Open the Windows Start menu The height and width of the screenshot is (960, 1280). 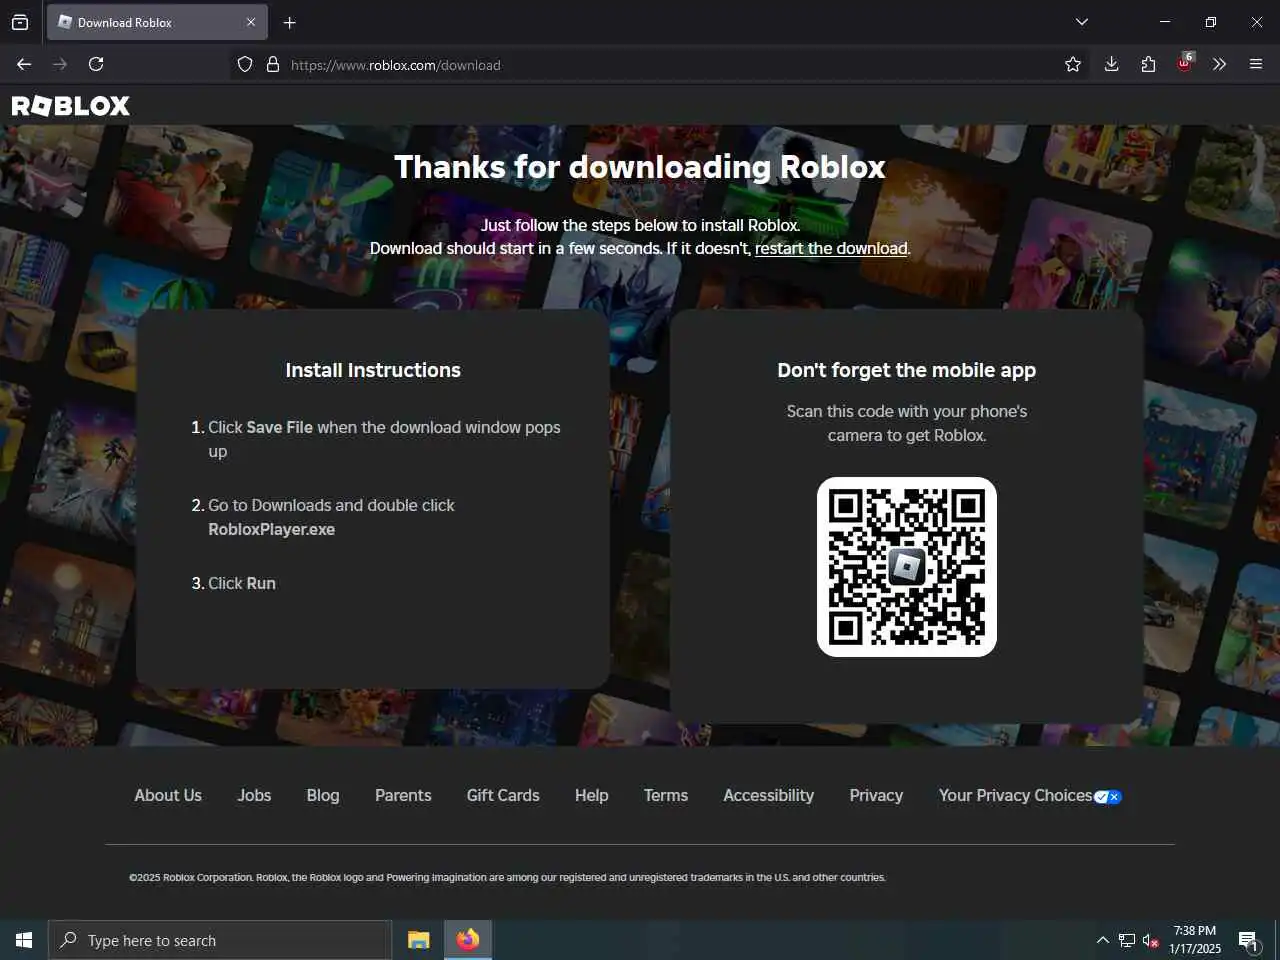click(x=24, y=940)
